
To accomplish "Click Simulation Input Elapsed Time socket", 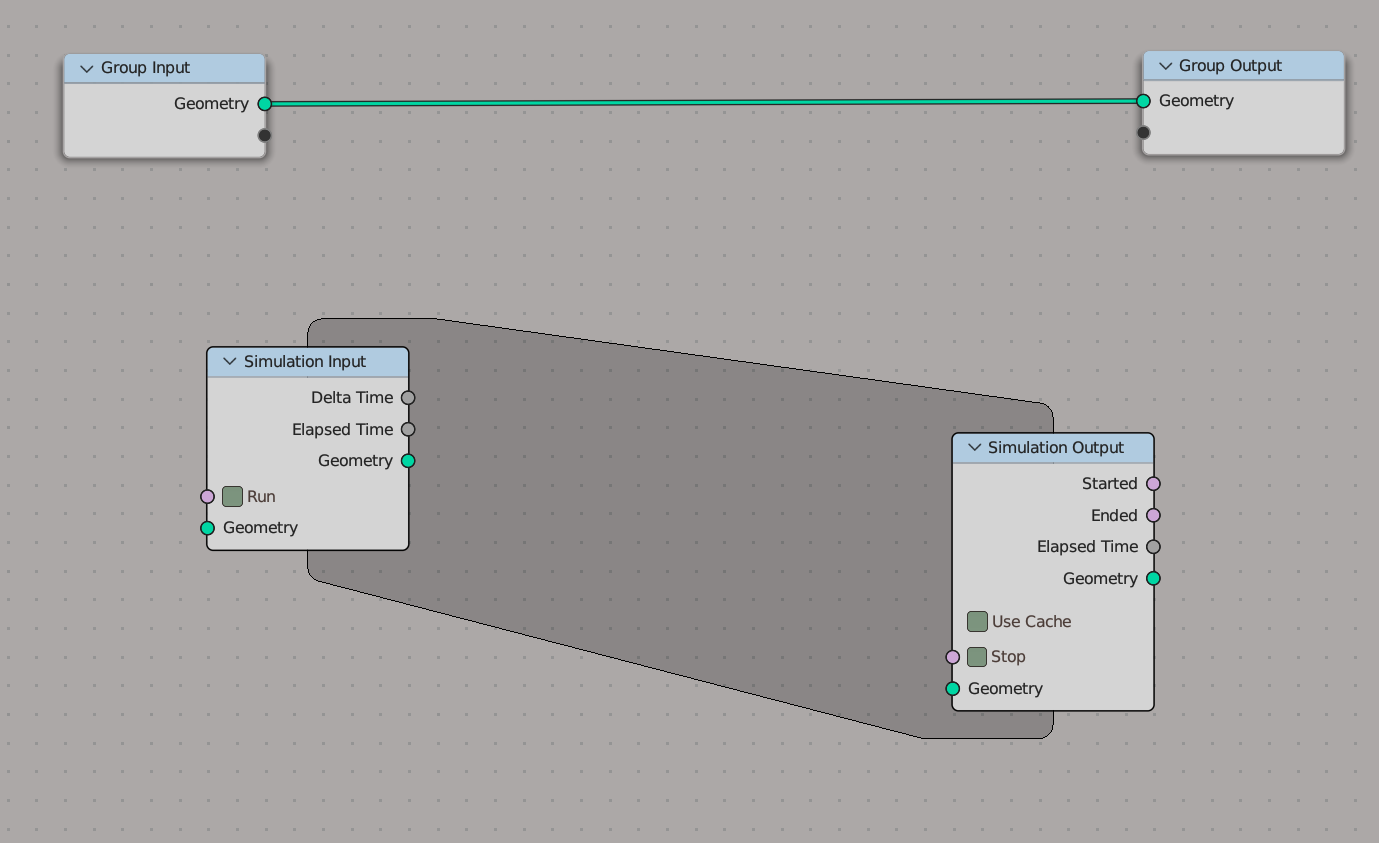I will point(408,429).
